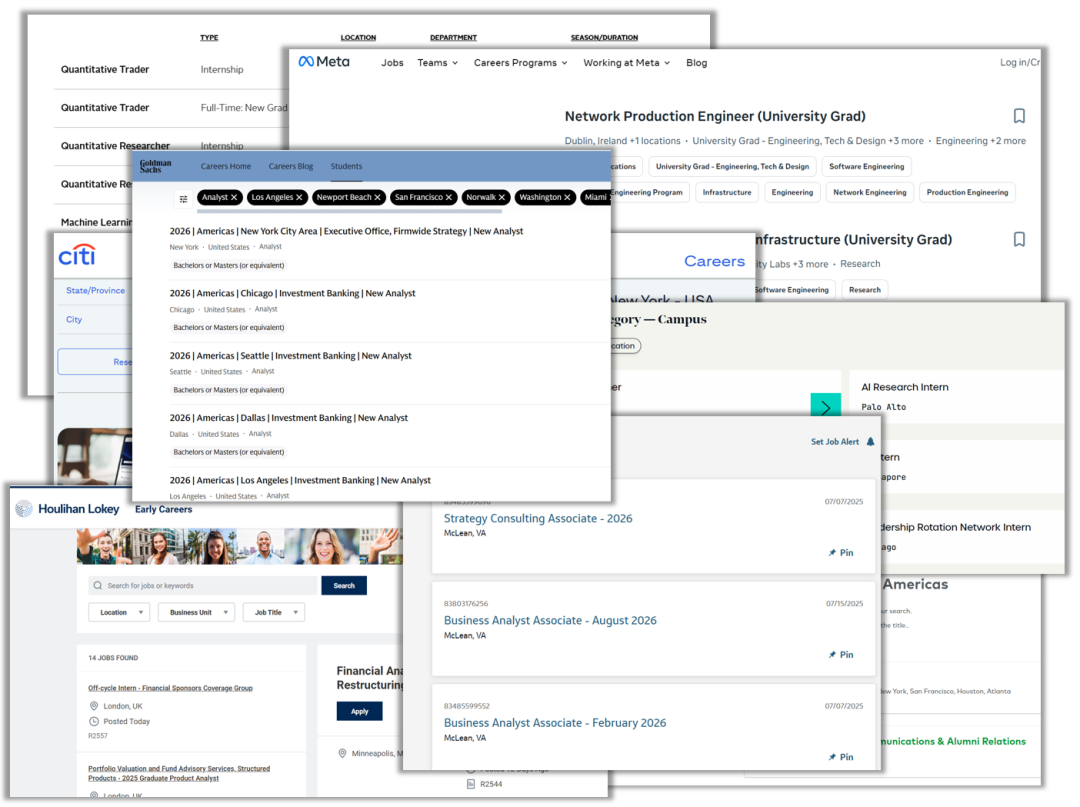Remove the Newport Beach filter chip
The height and width of the screenshot is (807, 1080).
point(377,198)
